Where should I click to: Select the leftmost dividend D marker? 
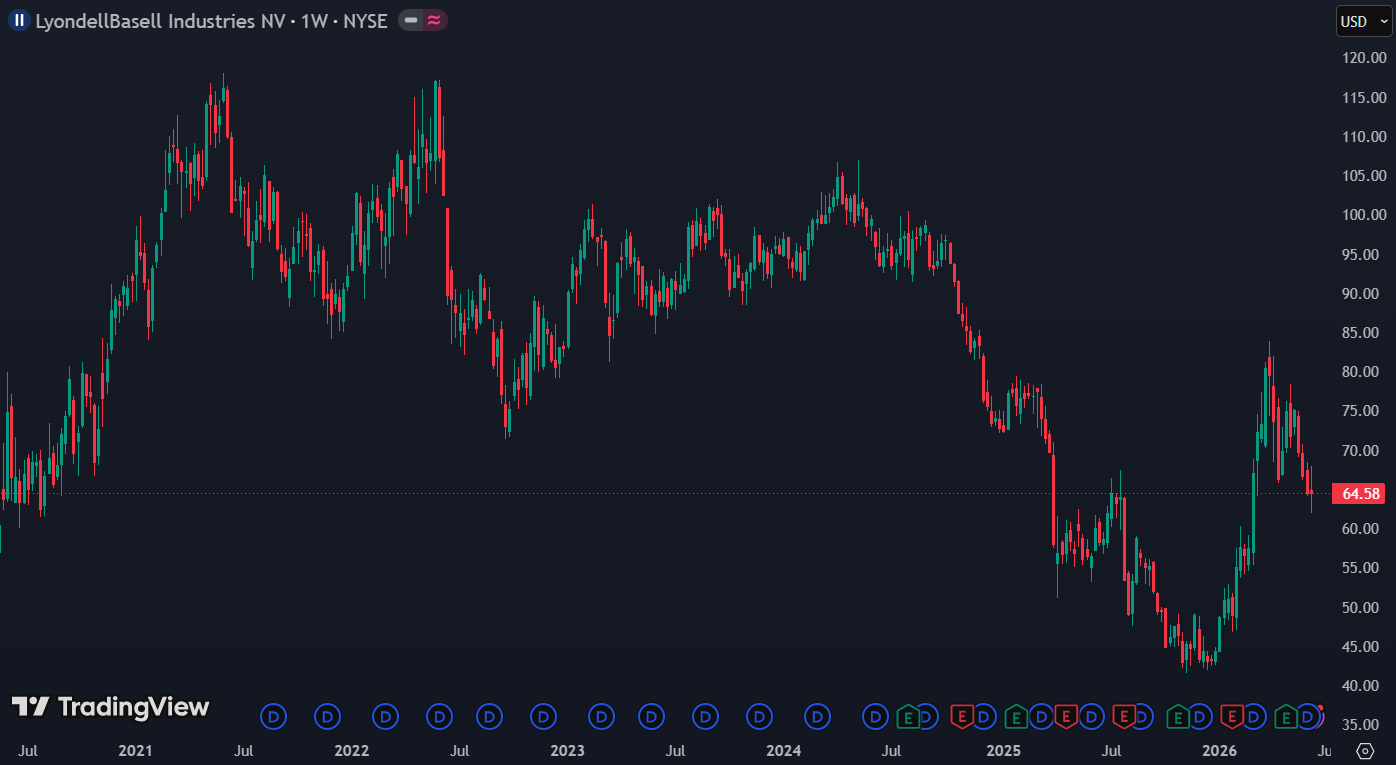tap(274, 716)
